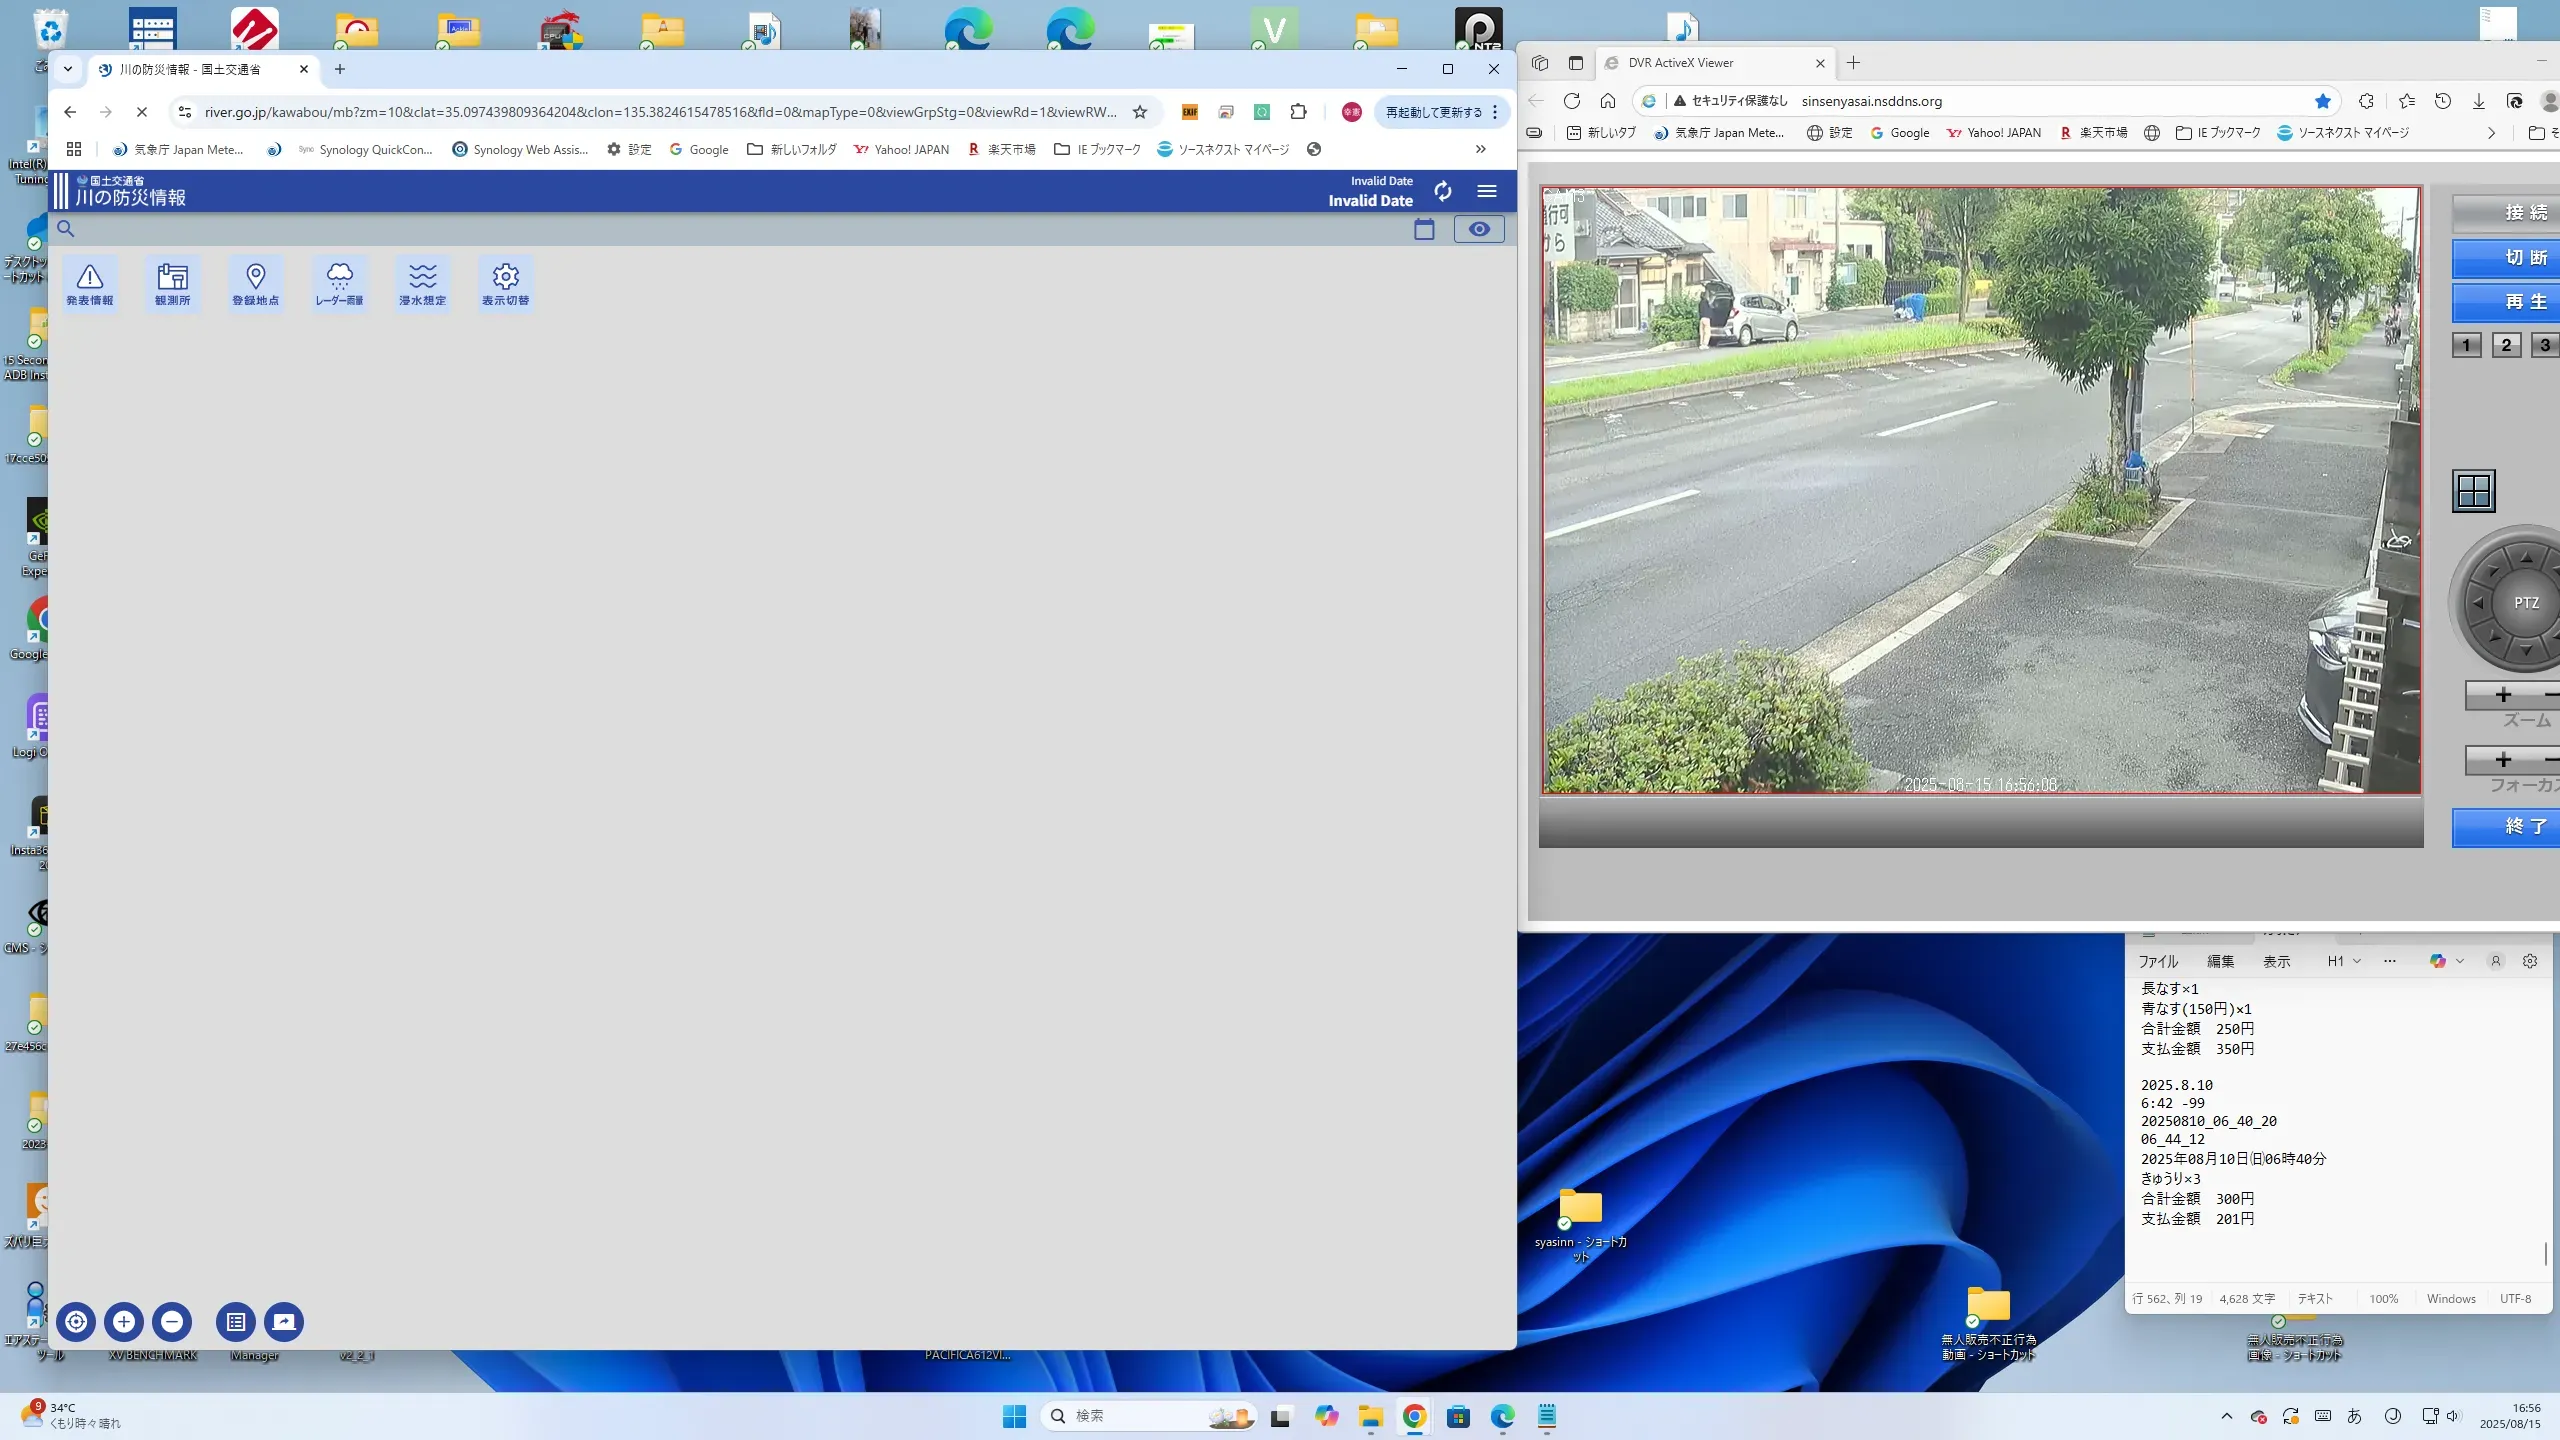Switch DVR to camera channel 2
2560x1440 pixels.
click(2506, 345)
